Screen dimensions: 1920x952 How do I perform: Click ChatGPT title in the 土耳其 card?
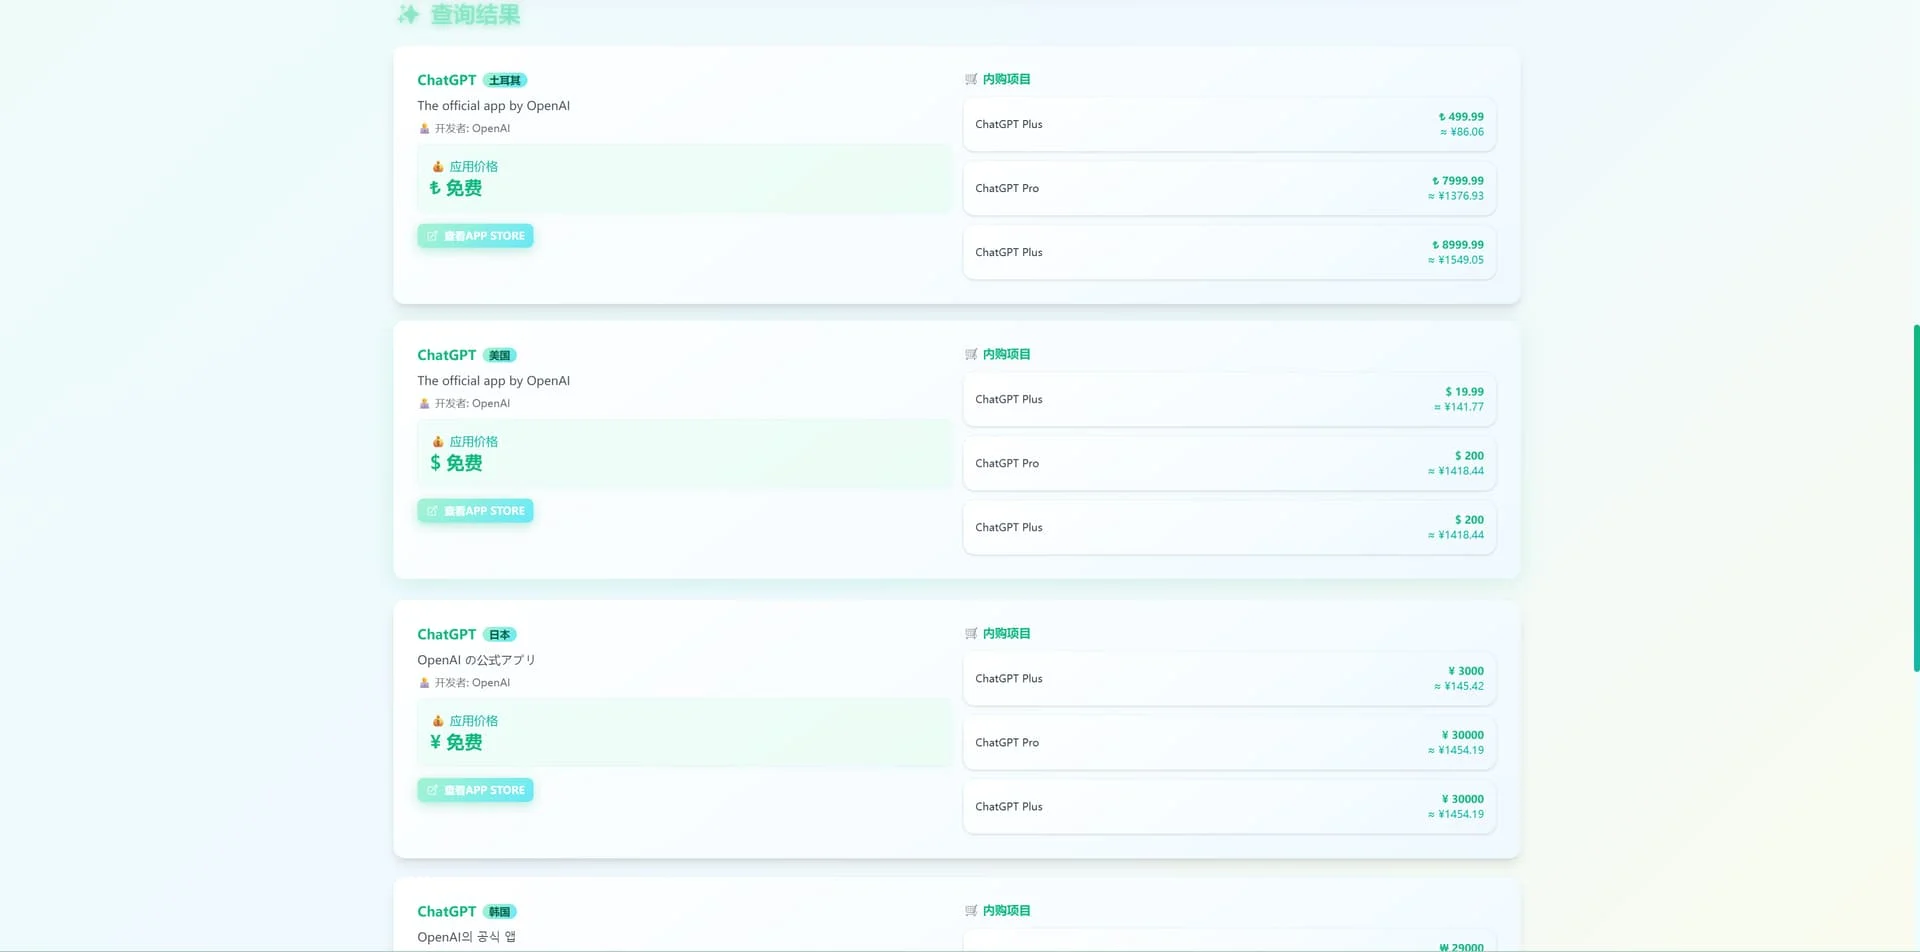point(446,80)
